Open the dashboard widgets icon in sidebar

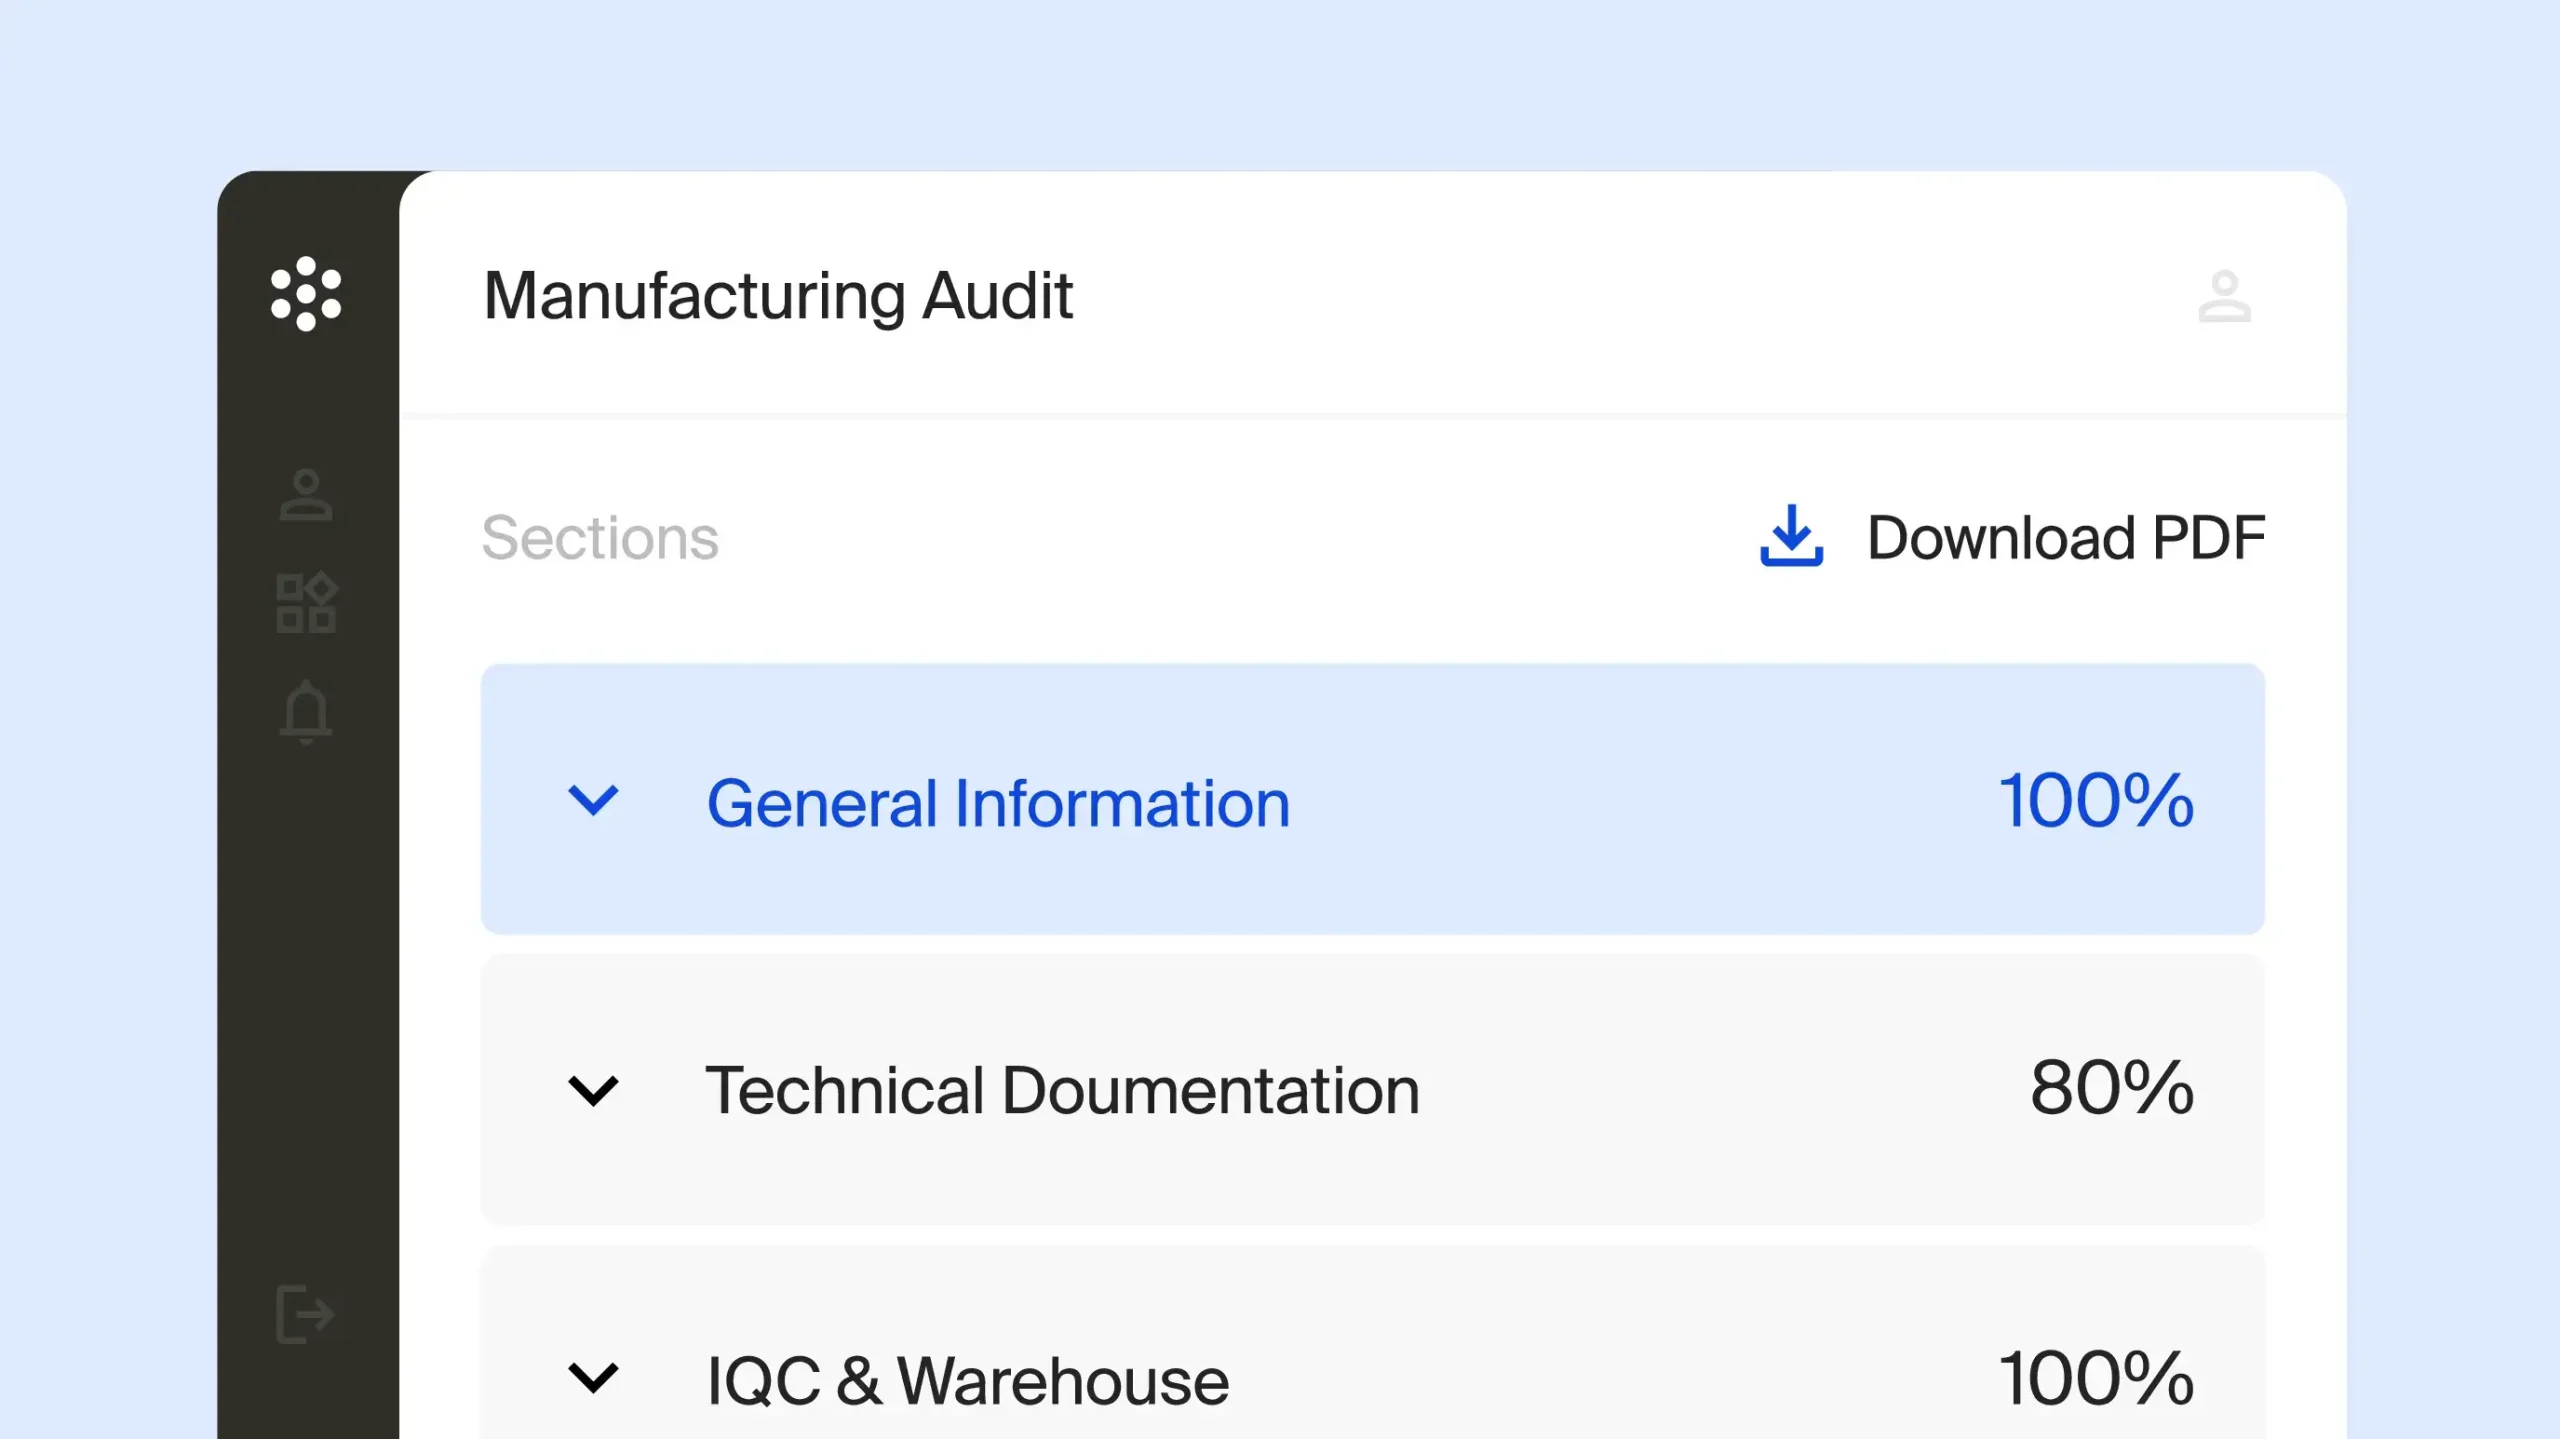click(x=306, y=603)
